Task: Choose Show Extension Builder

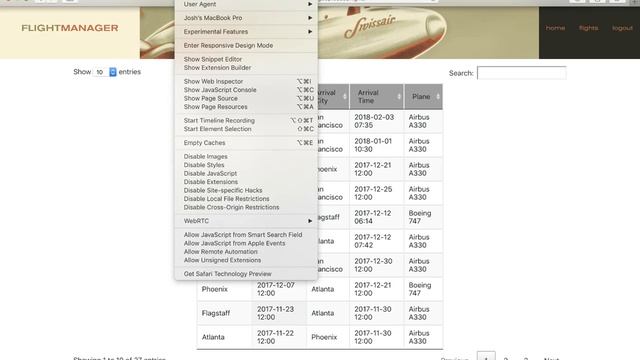Action: (x=246, y=68)
